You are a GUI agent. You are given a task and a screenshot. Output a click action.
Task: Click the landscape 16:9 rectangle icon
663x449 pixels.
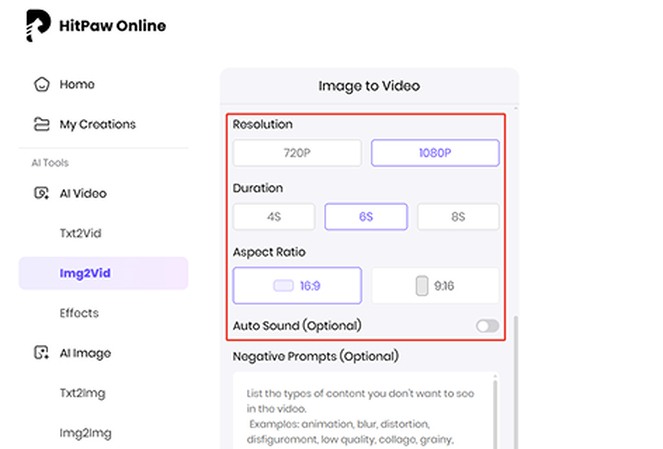coord(283,286)
